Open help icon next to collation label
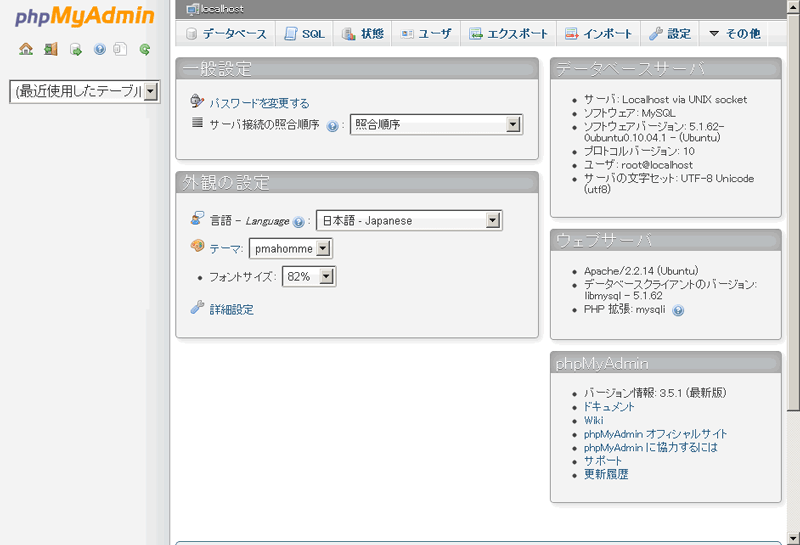The height and width of the screenshot is (545, 800). click(x=332, y=126)
